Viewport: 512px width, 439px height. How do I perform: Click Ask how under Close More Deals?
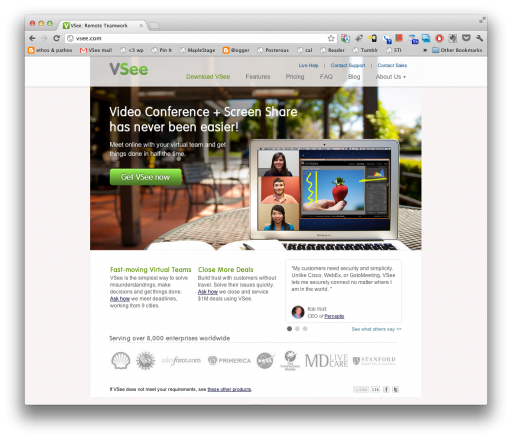208,292
